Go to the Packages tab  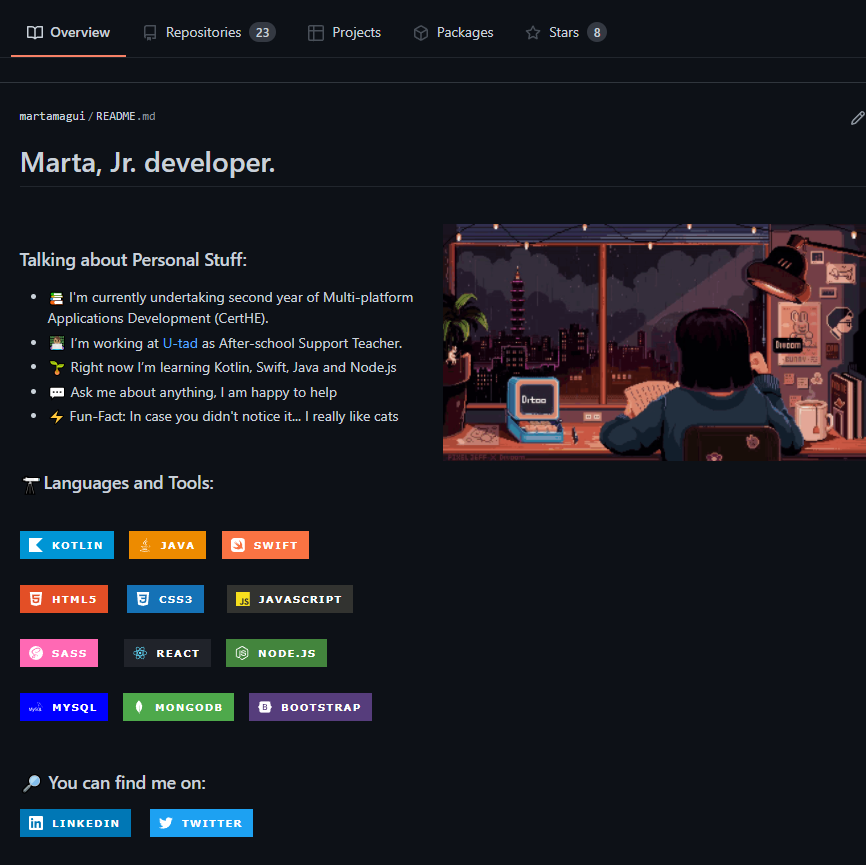(x=453, y=33)
